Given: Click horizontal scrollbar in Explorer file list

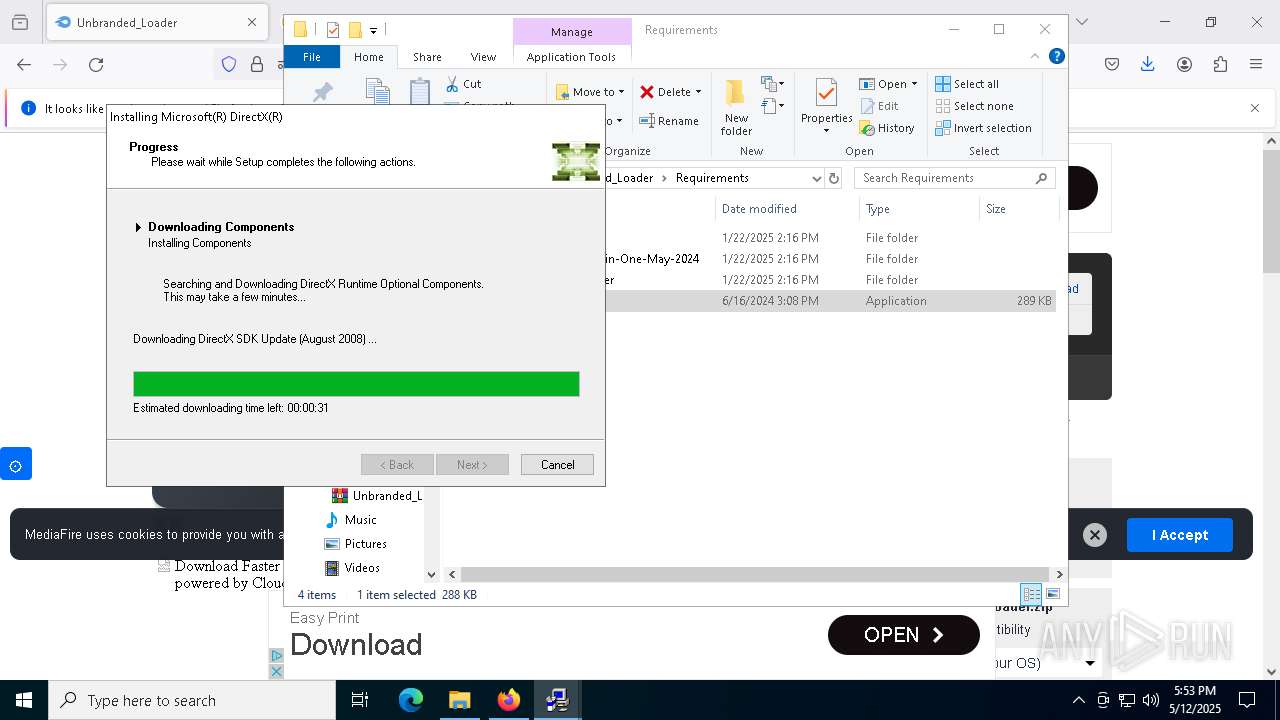Looking at the screenshot, I should point(755,574).
